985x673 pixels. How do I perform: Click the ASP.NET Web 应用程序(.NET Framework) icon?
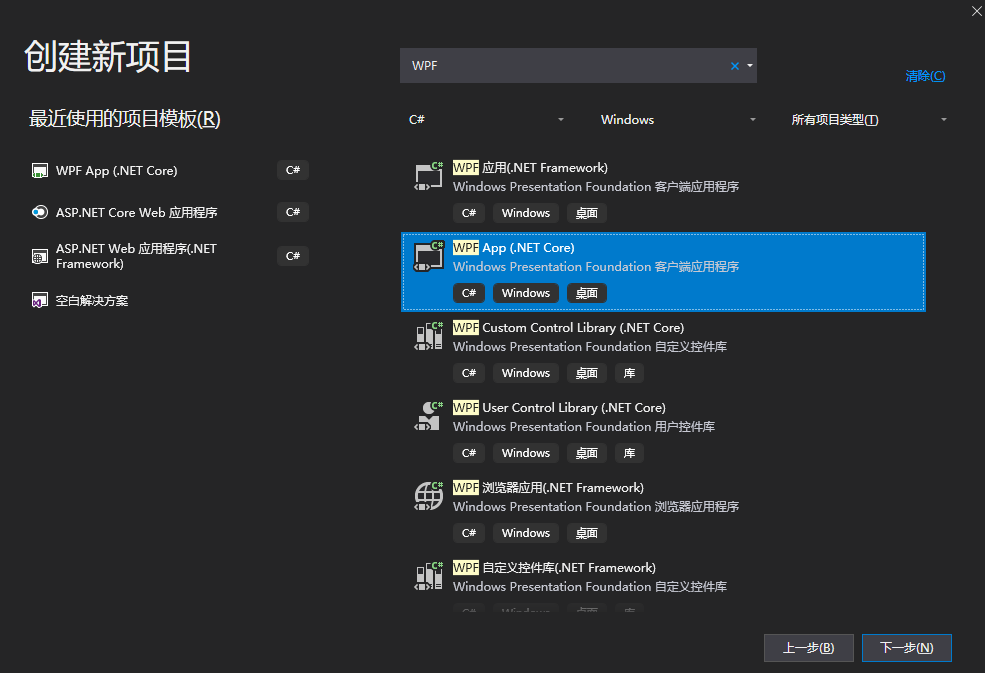point(40,256)
